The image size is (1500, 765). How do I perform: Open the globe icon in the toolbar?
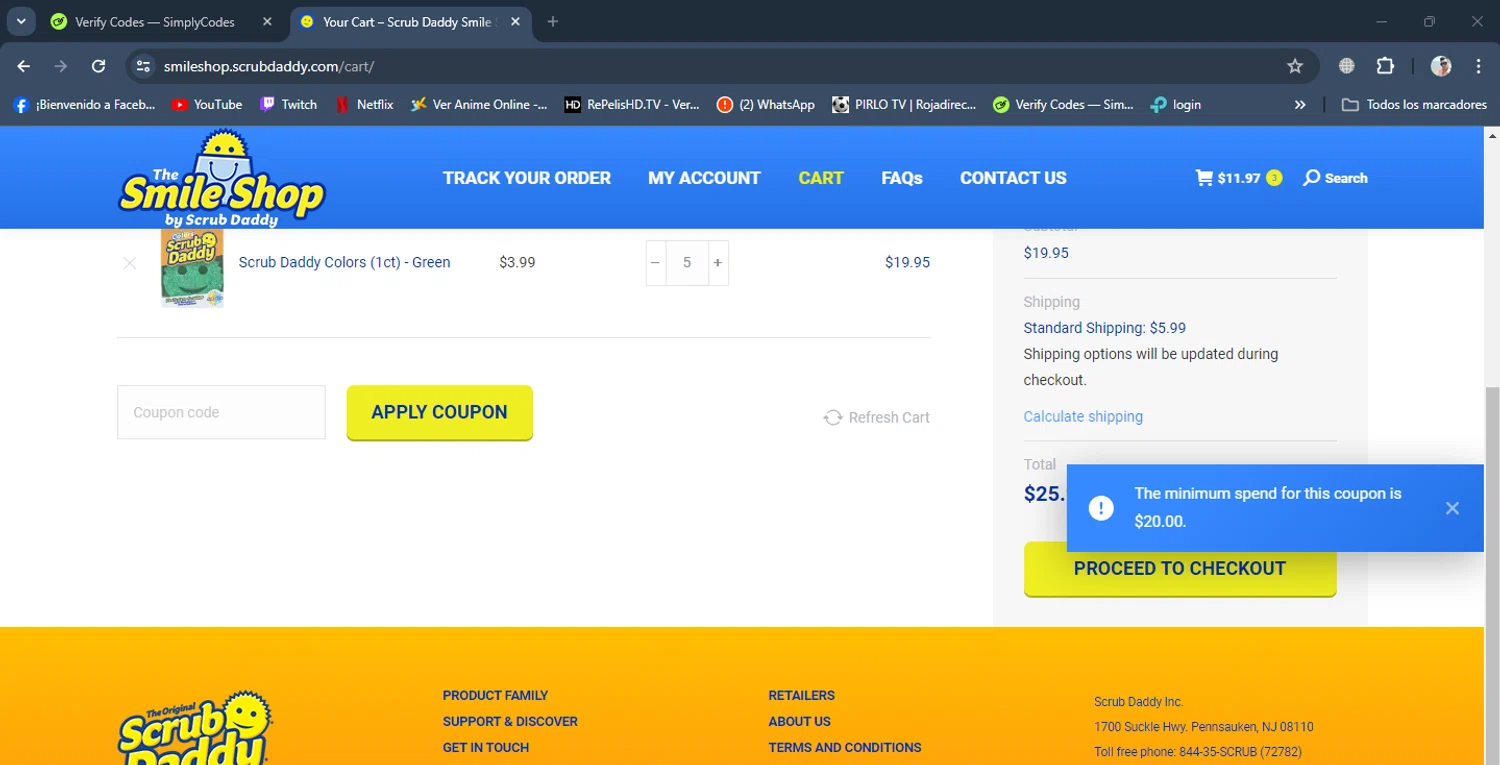(1347, 66)
